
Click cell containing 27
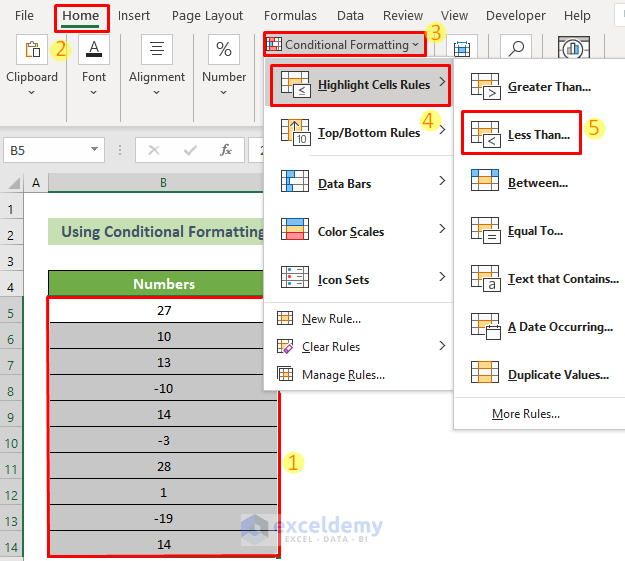click(163, 310)
